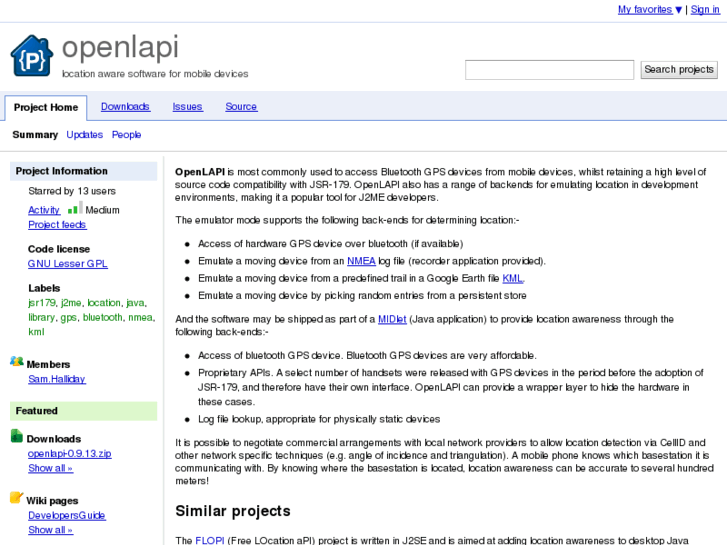Click the nmea label

(140, 318)
